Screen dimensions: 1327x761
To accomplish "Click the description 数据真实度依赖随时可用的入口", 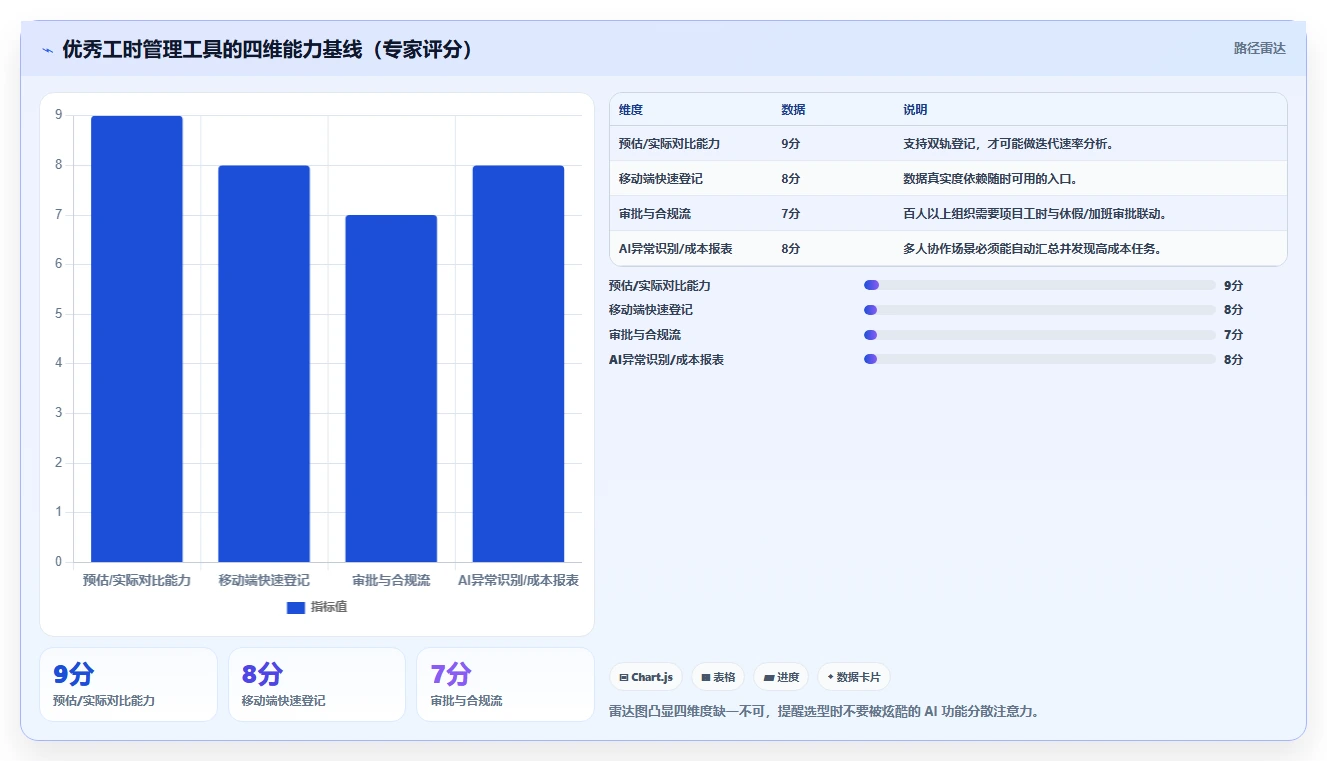I will (990, 179).
